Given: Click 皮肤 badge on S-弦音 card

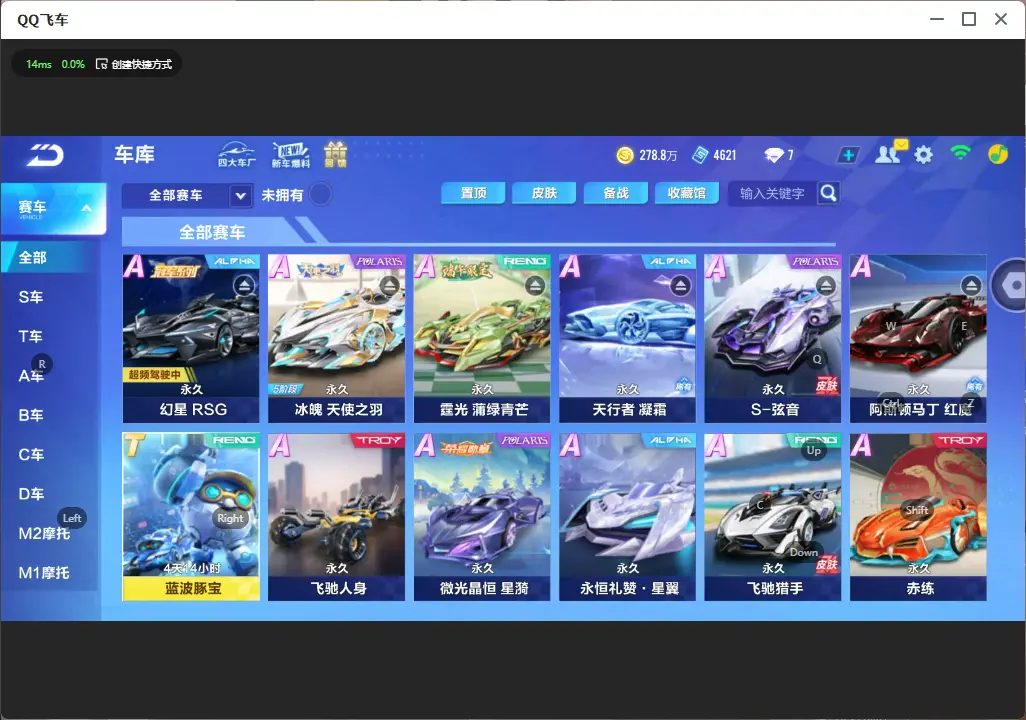Looking at the screenshot, I should (827, 386).
